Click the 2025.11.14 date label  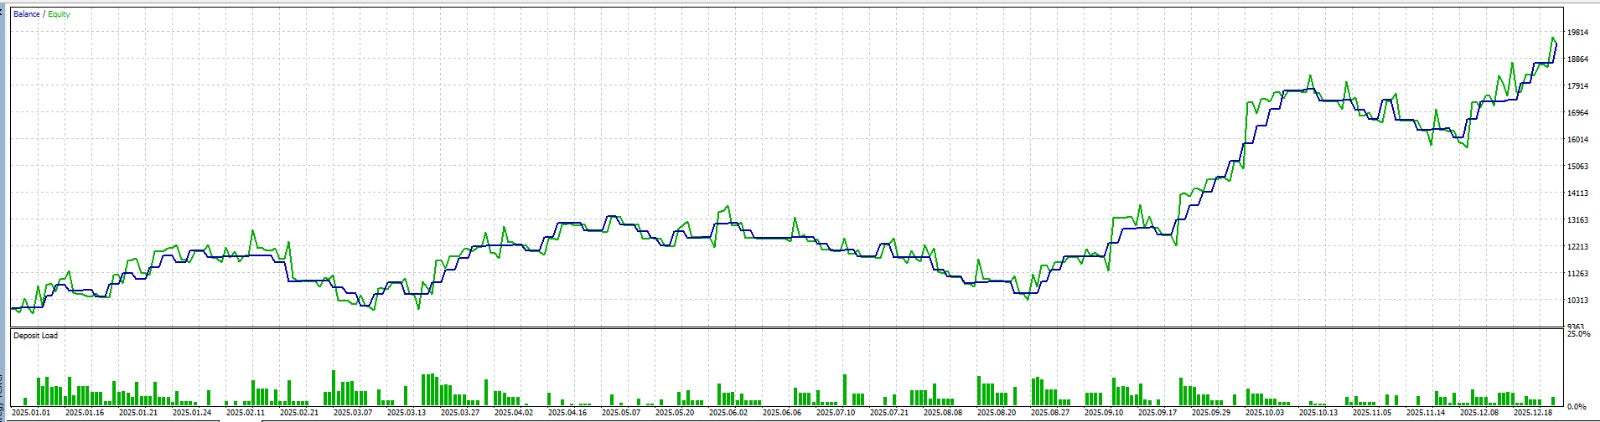pyautogui.click(x=1427, y=412)
